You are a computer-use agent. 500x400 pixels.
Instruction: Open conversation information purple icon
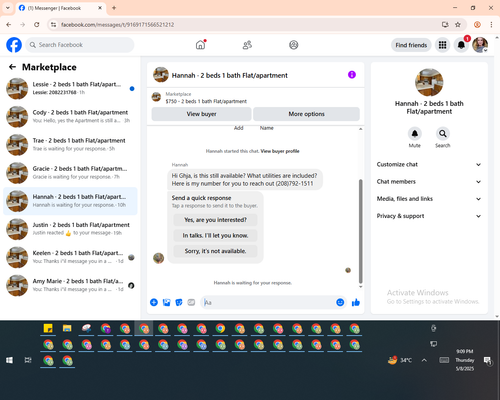[x=352, y=75]
